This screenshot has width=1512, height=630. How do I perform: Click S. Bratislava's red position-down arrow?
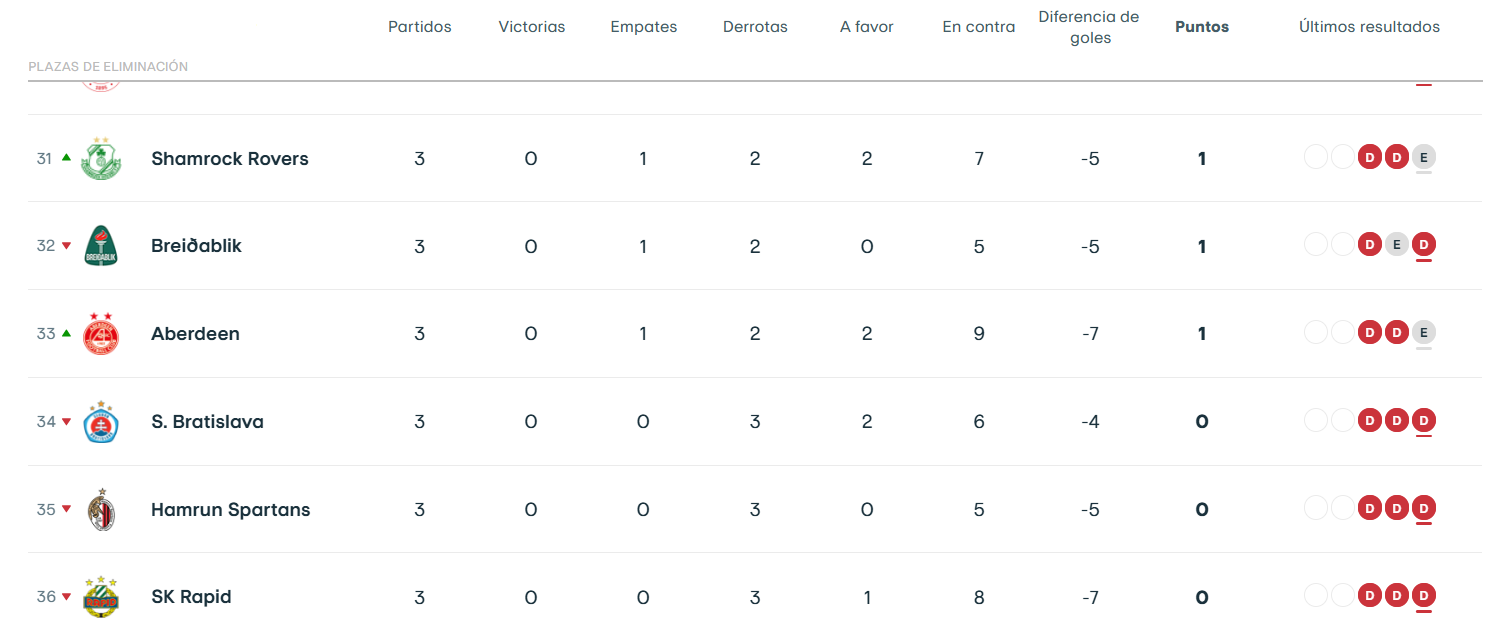(67, 422)
